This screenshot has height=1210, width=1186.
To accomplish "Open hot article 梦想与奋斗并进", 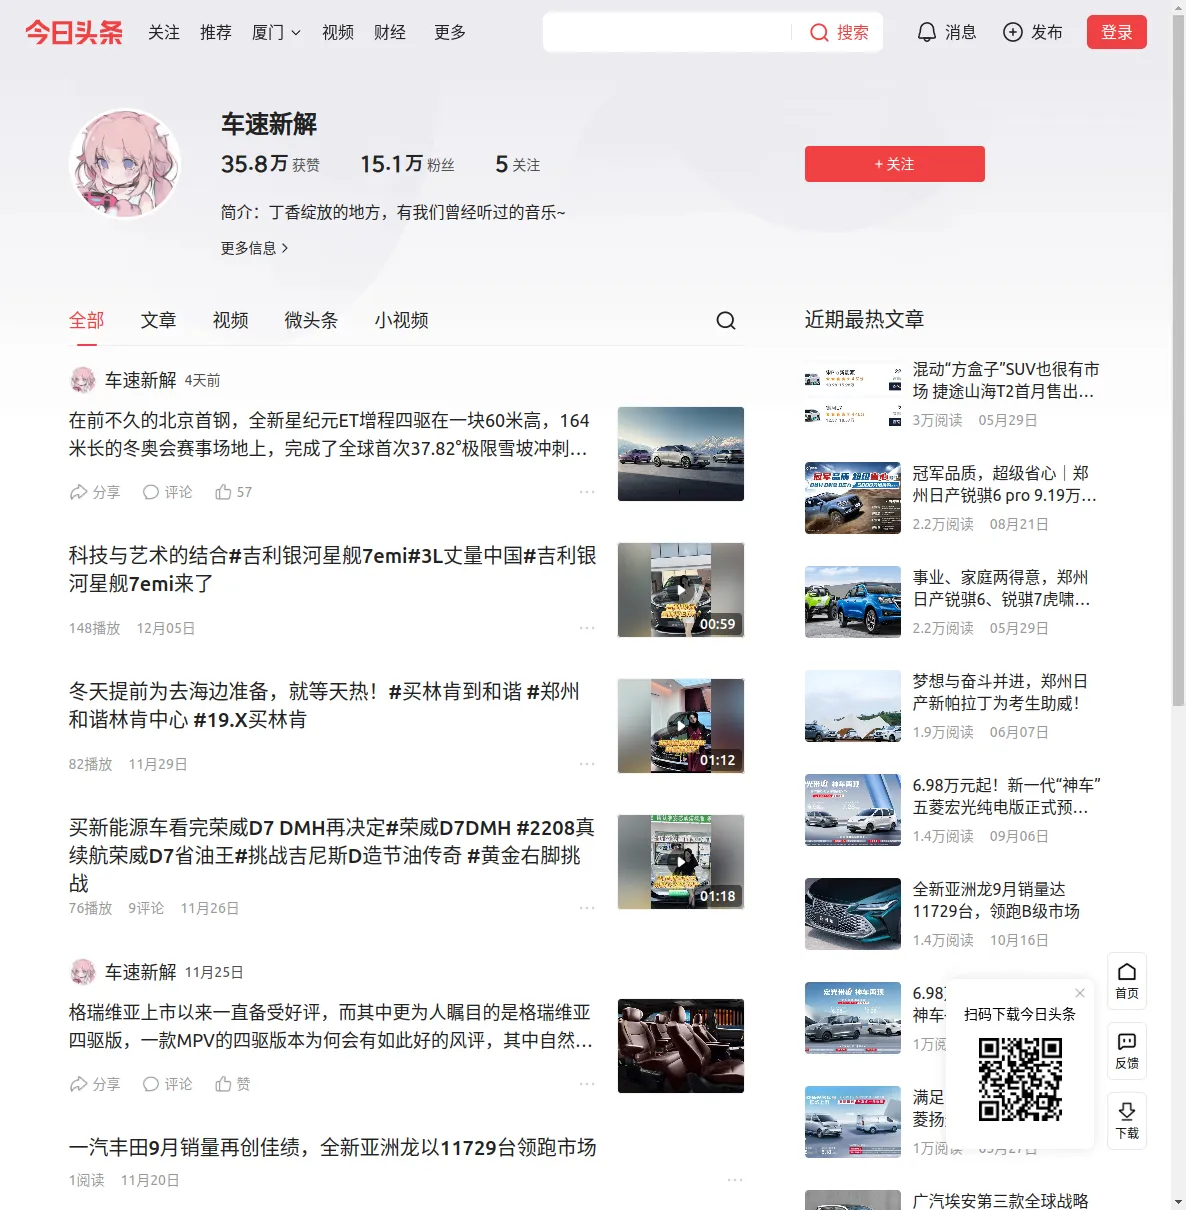I will tap(1000, 692).
